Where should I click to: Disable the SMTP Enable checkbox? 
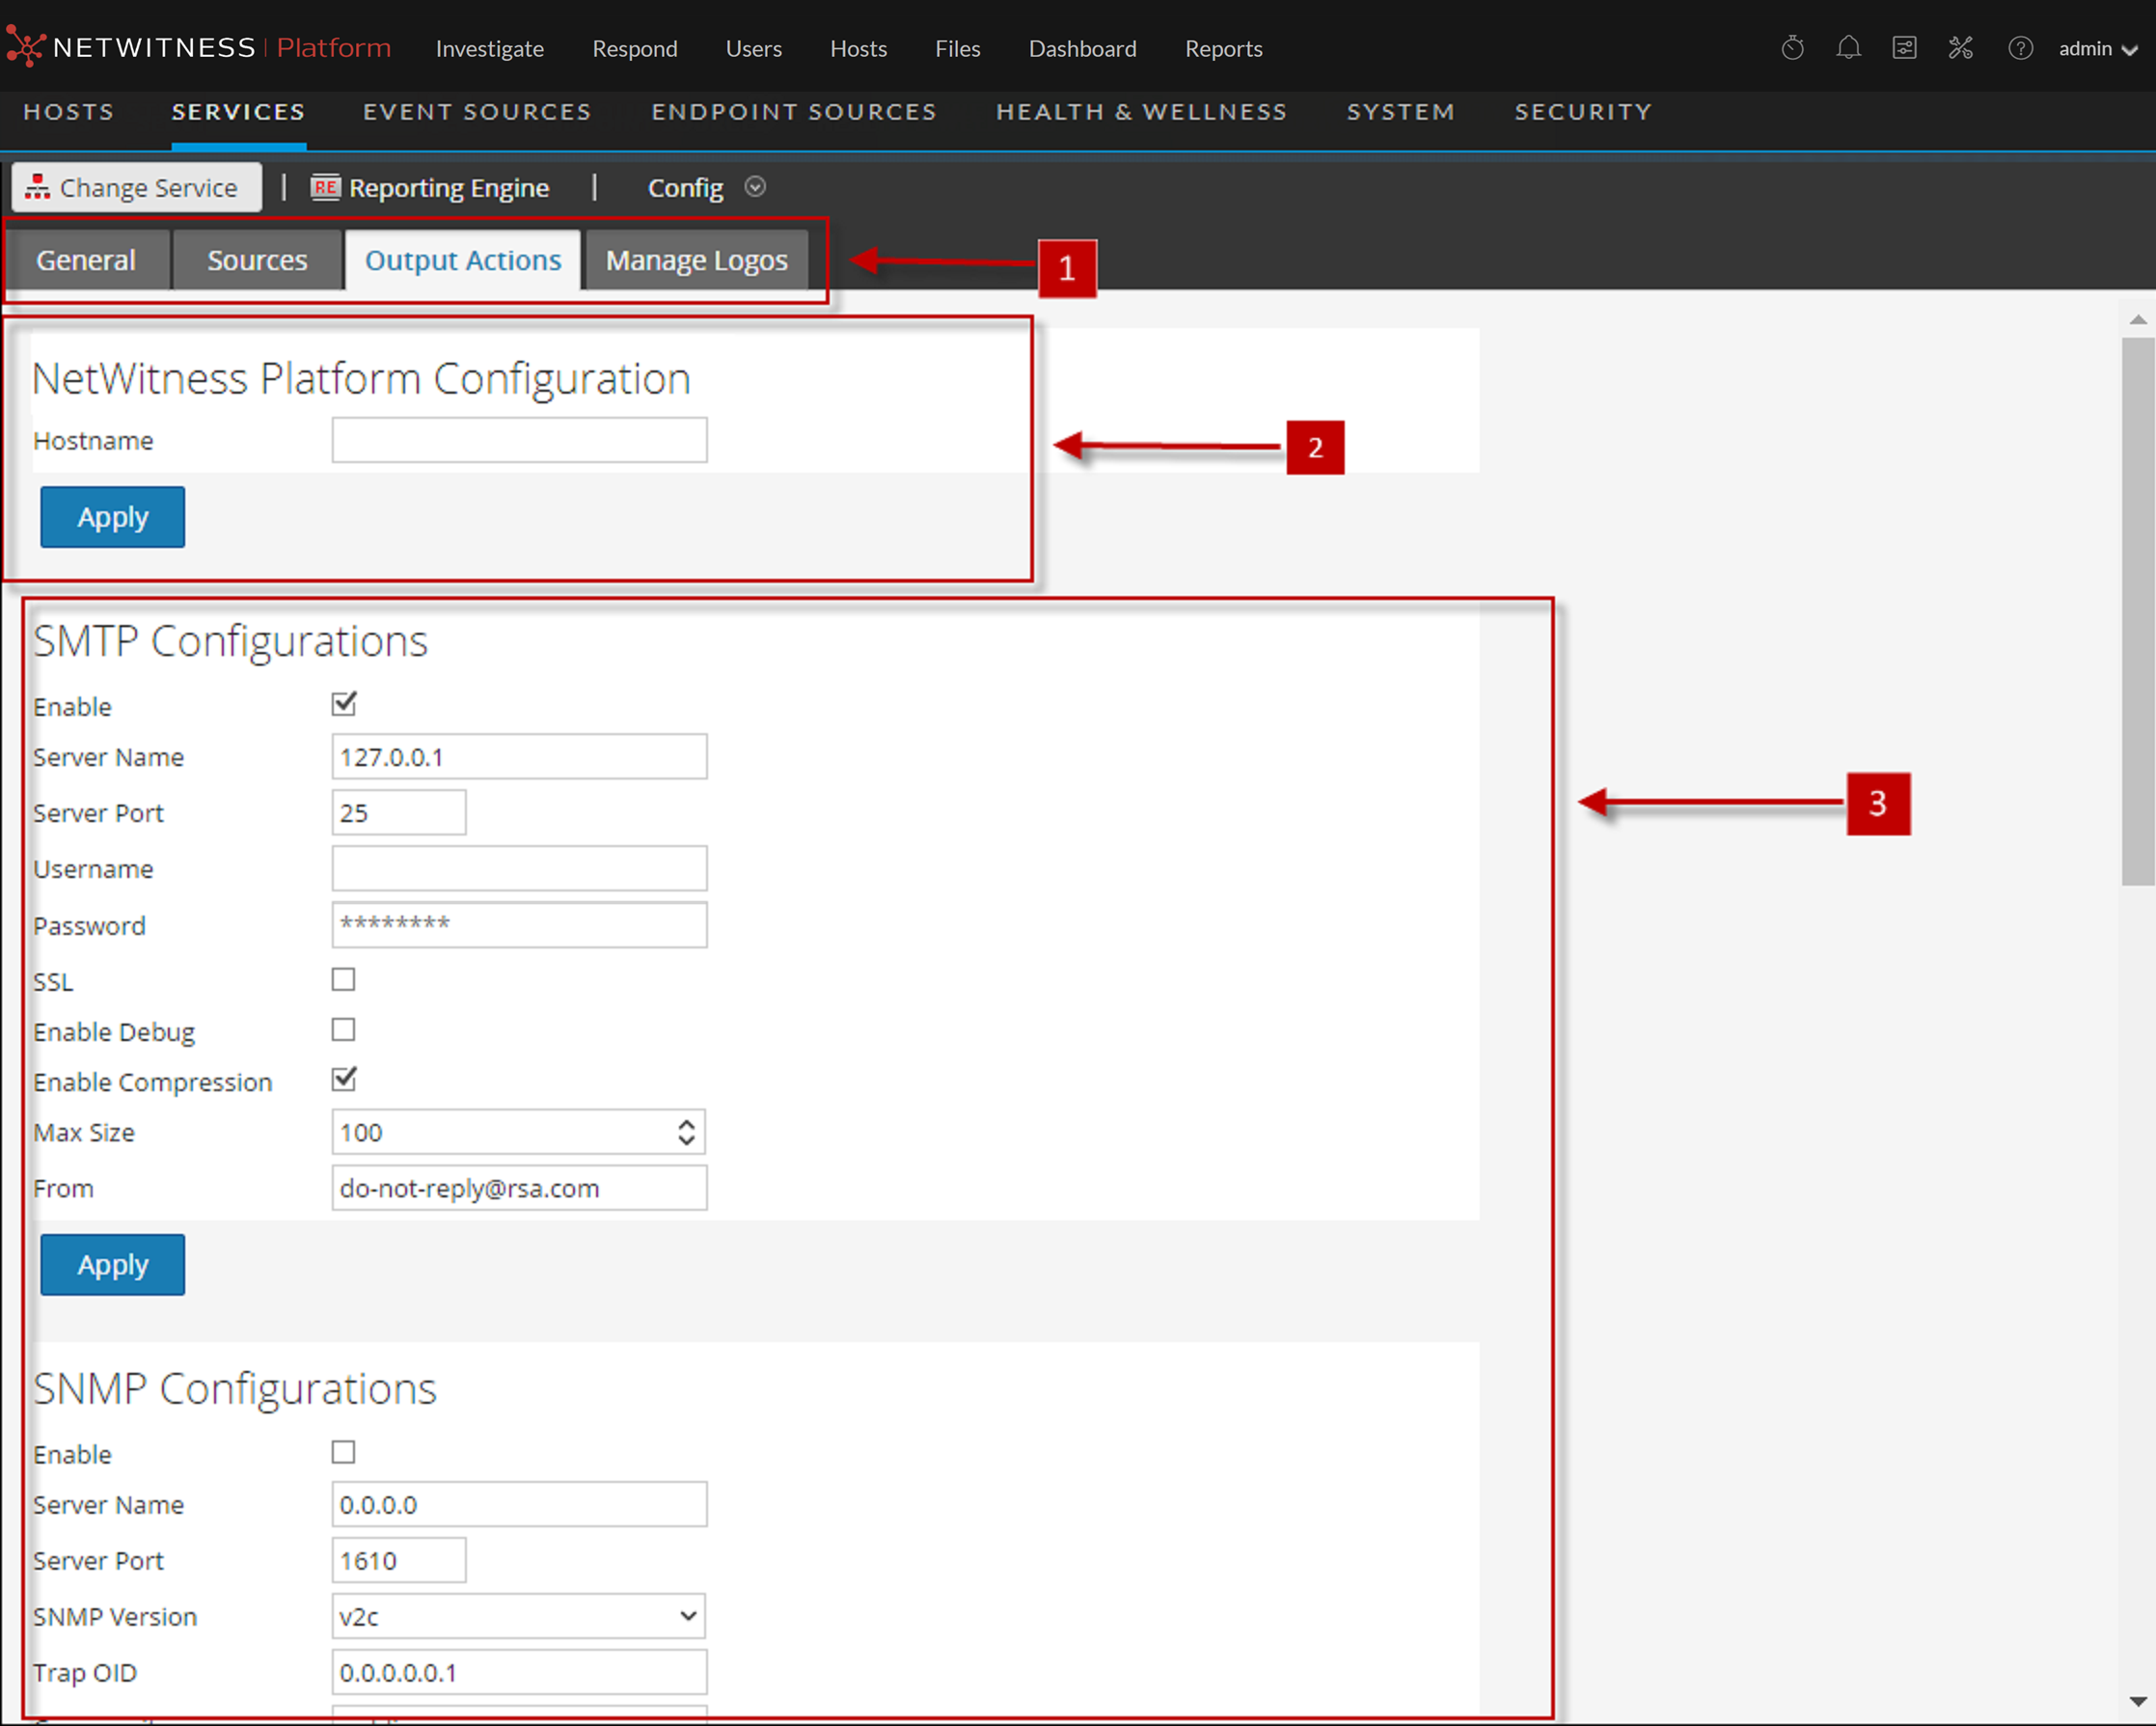(x=344, y=704)
